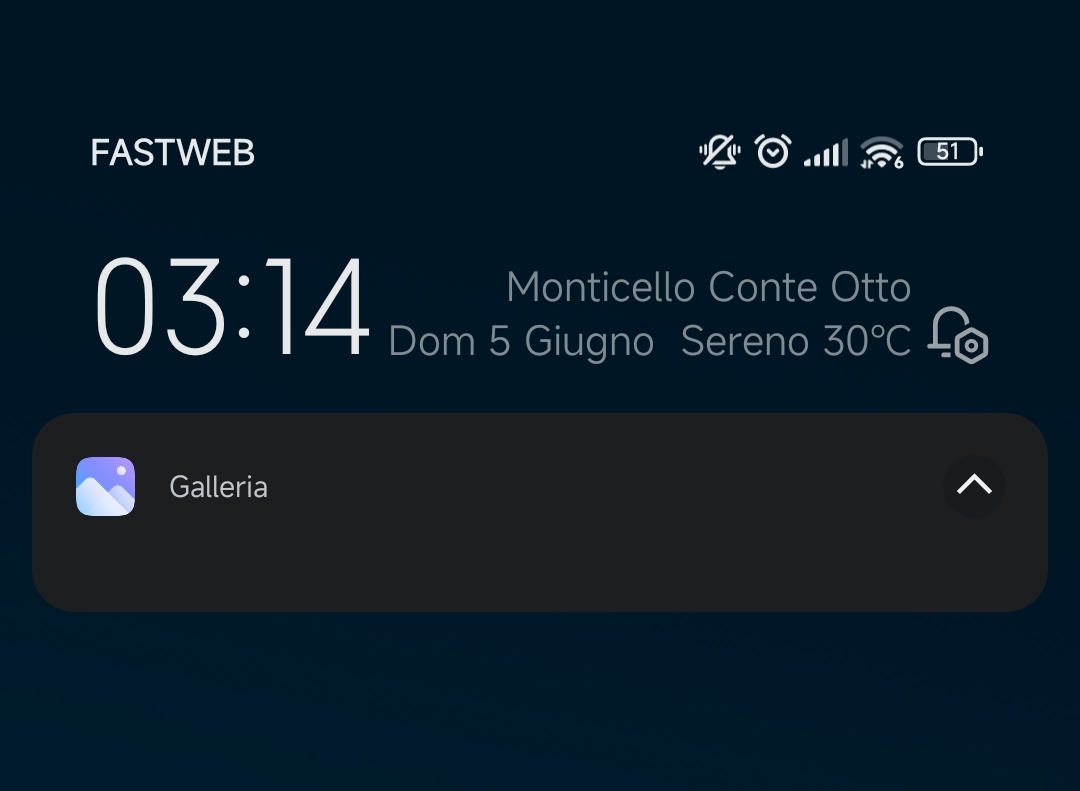Tap empty area below notification to close shade

pyautogui.click(x=540, y=703)
